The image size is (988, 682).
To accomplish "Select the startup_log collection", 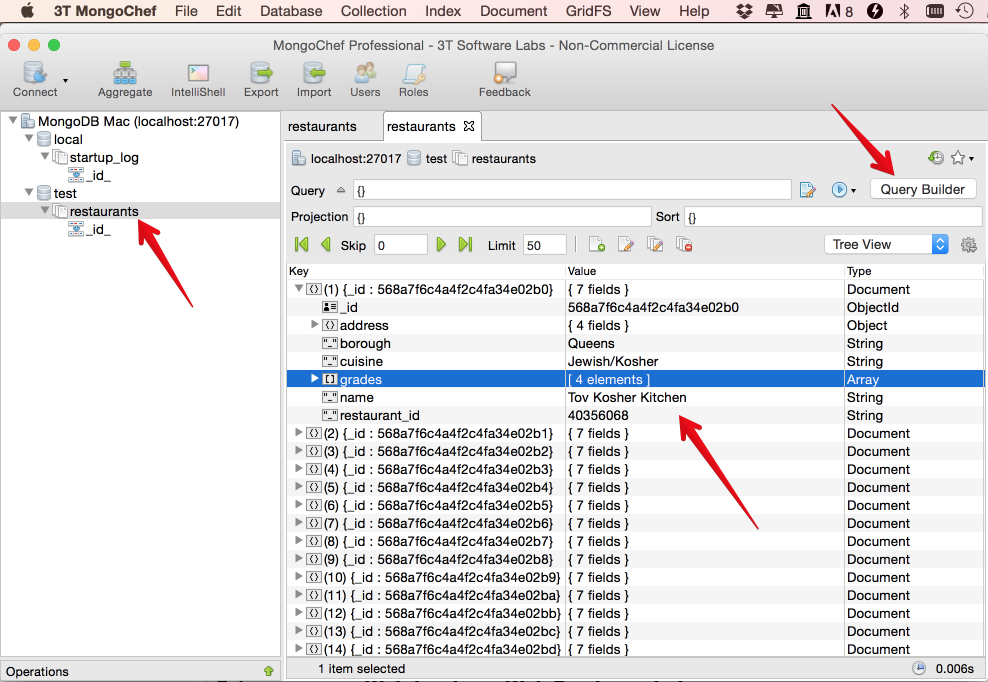I will (104, 157).
